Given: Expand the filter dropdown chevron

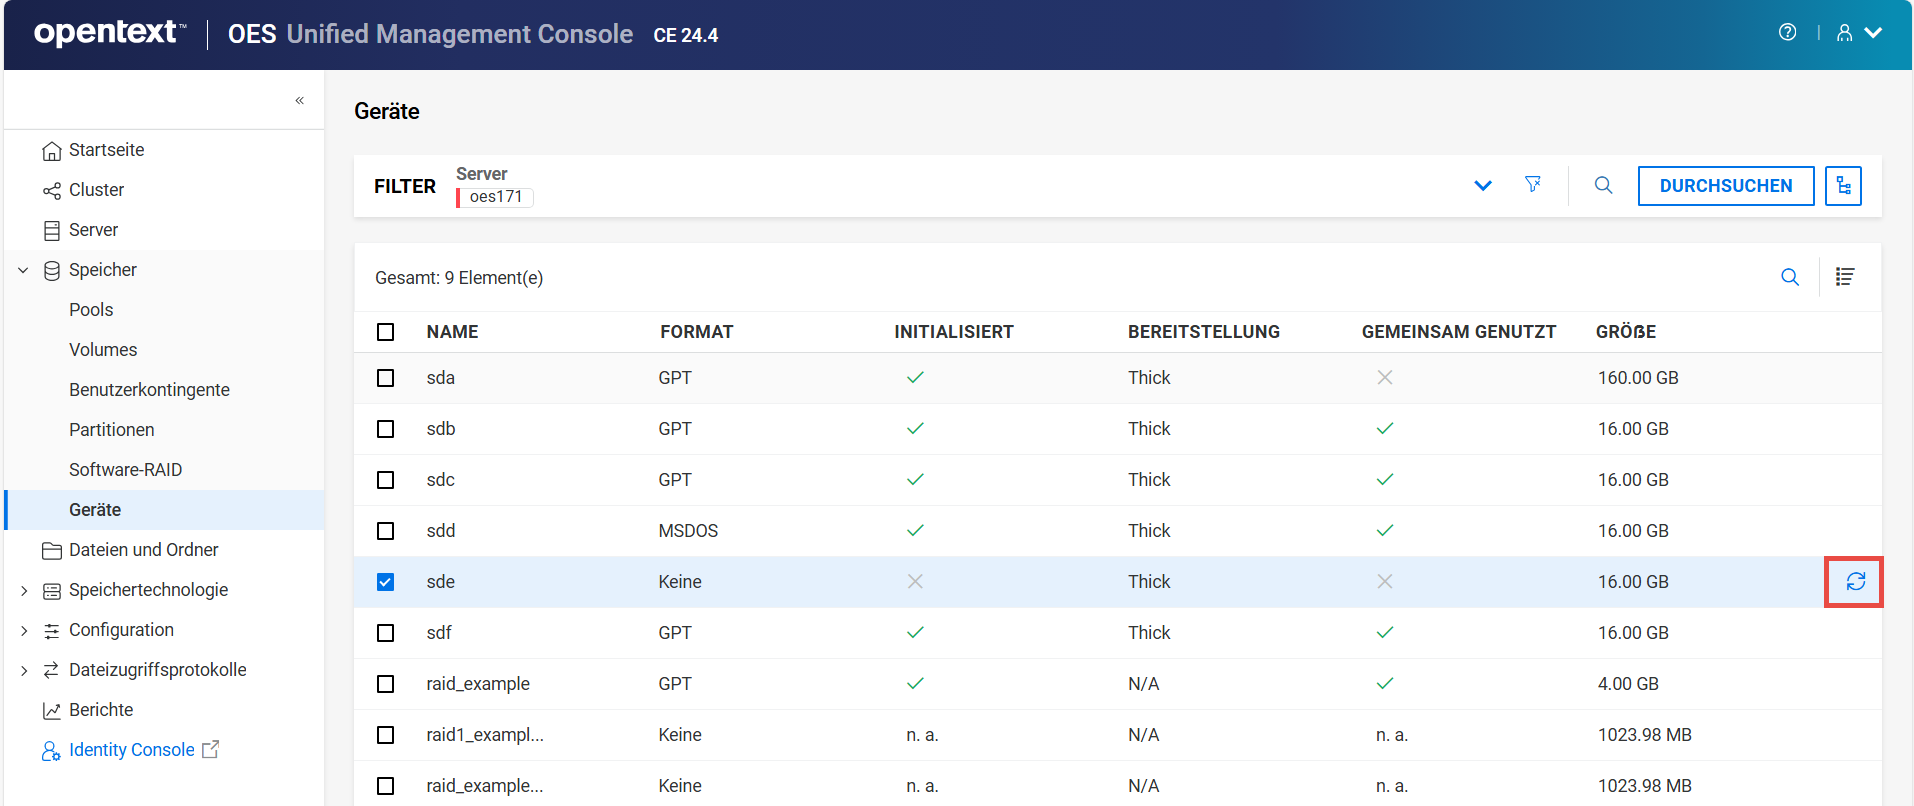Looking at the screenshot, I should tap(1482, 186).
